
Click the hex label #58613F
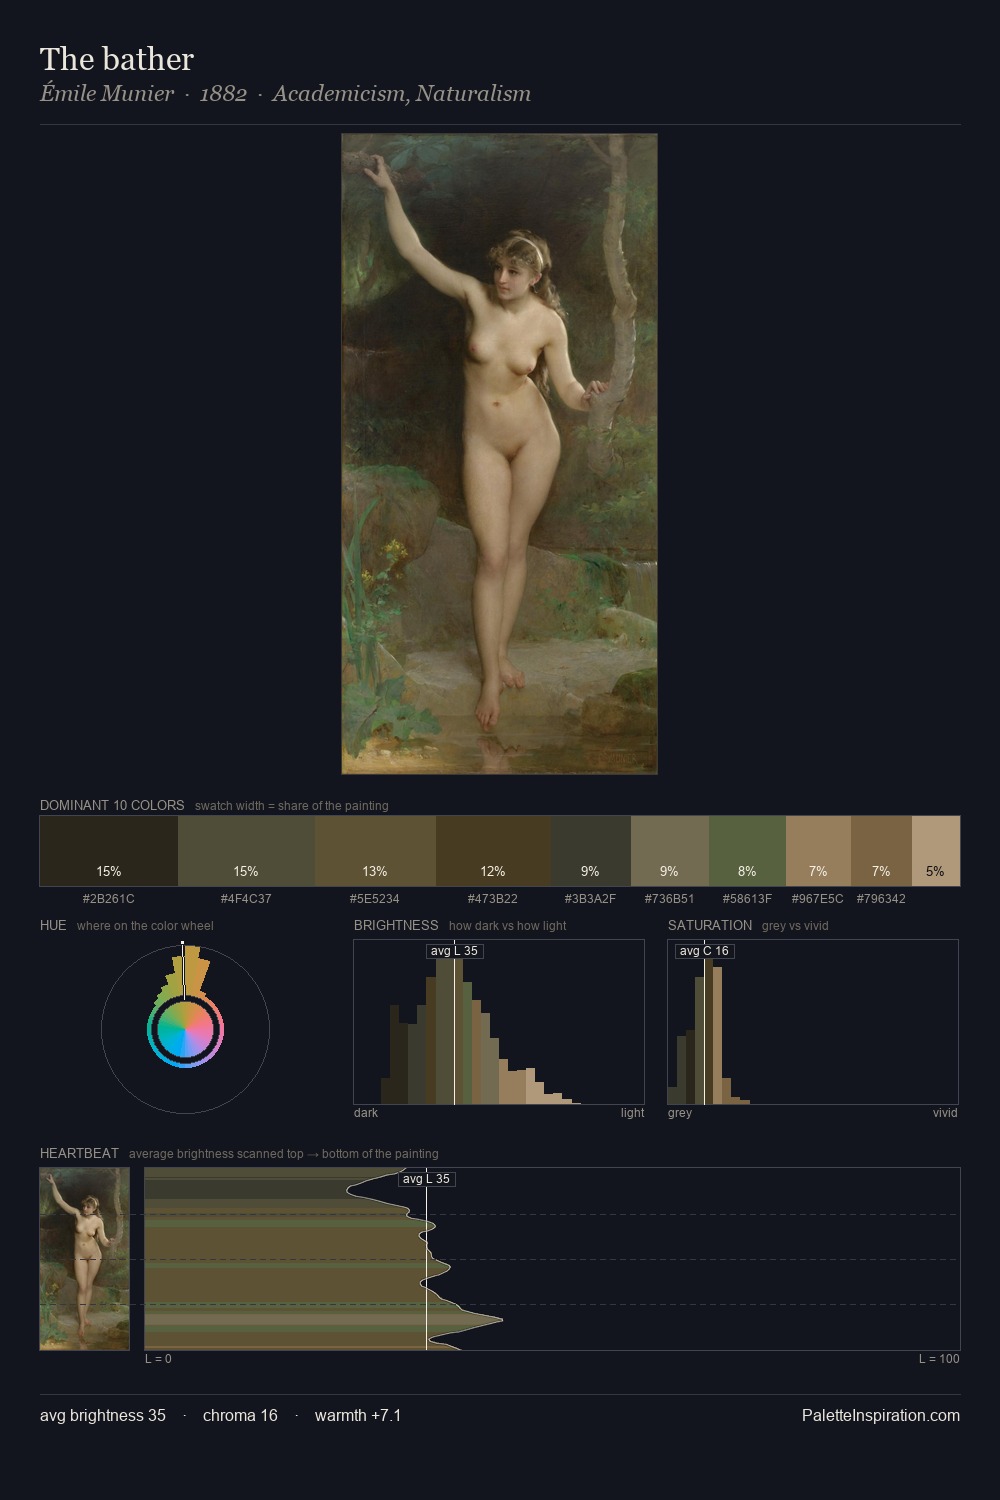pos(747,899)
